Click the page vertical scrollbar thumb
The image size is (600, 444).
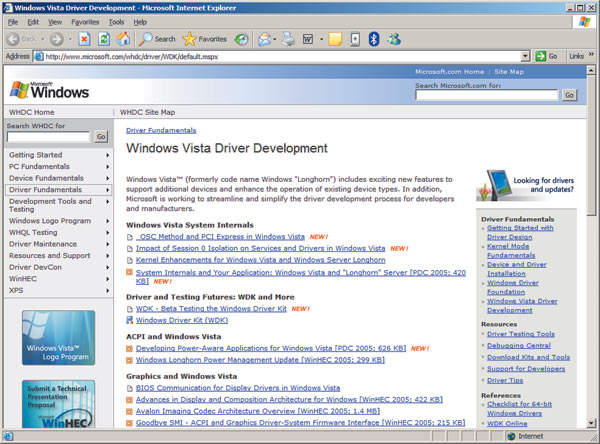(591, 145)
